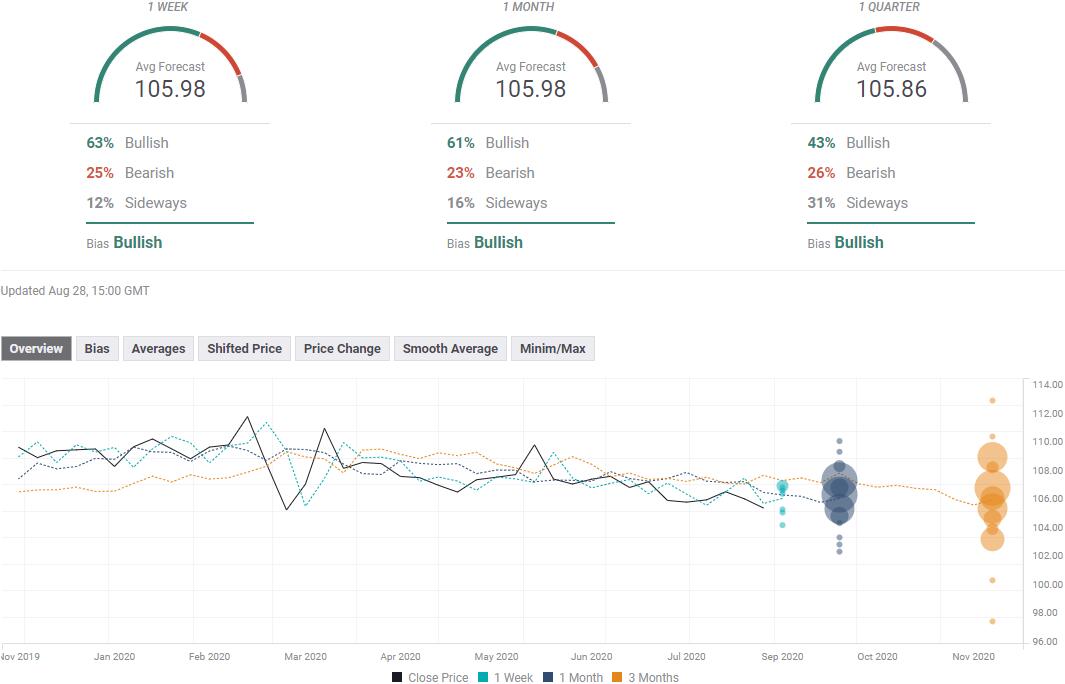Screen dimensions: 1065x684
Task: Click 25% Bearish in 1 Week panel
Action: [x=130, y=173]
